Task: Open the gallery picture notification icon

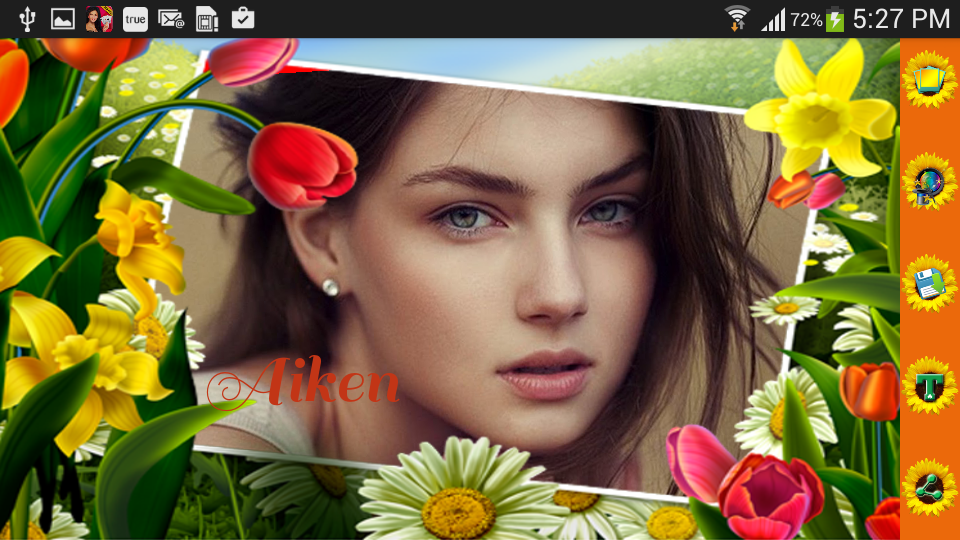Action: tap(62, 18)
